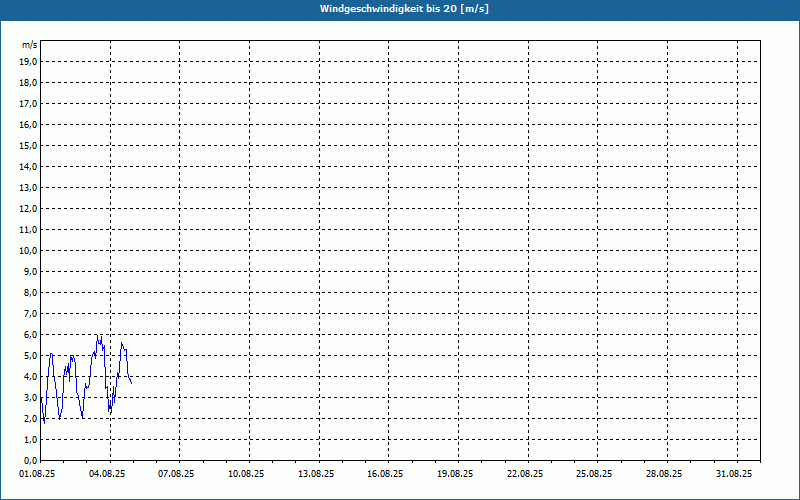
Task: Select the y-axis value 10,0
Action: point(28,251)
